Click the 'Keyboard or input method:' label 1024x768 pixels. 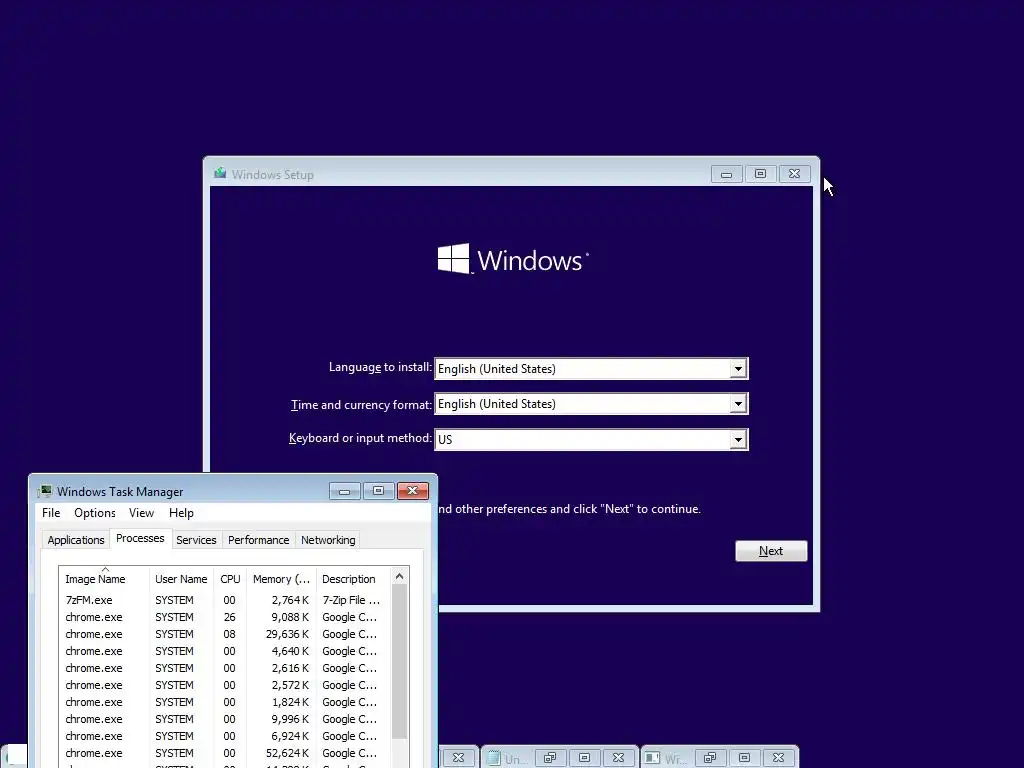pos(360,438)
